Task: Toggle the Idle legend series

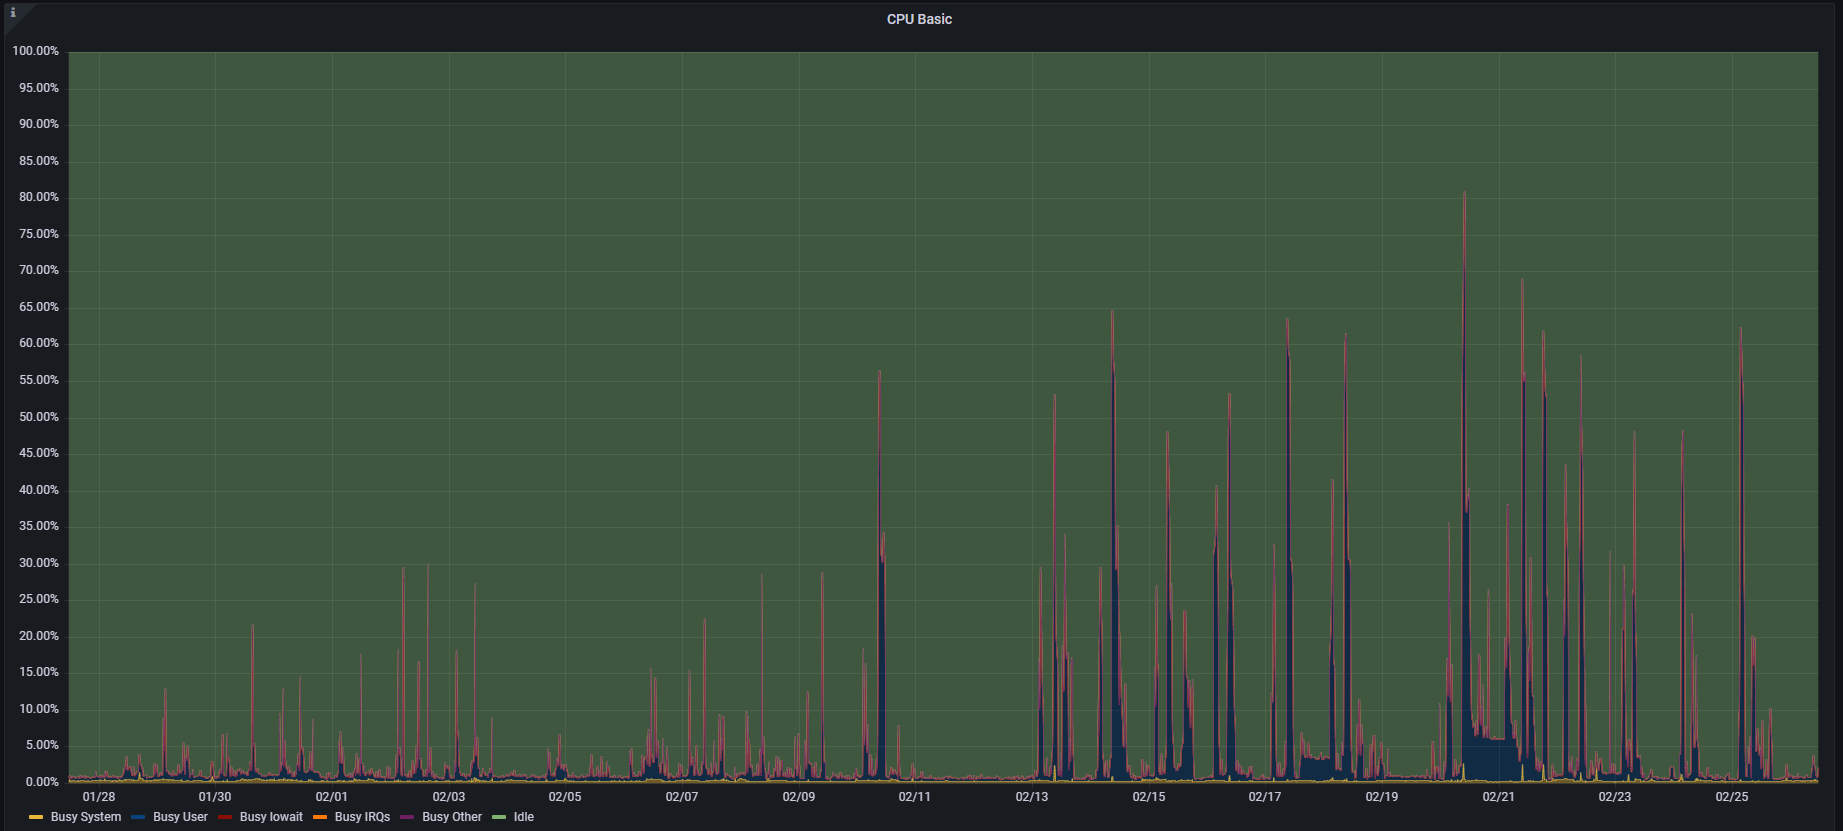Action: 524,817
